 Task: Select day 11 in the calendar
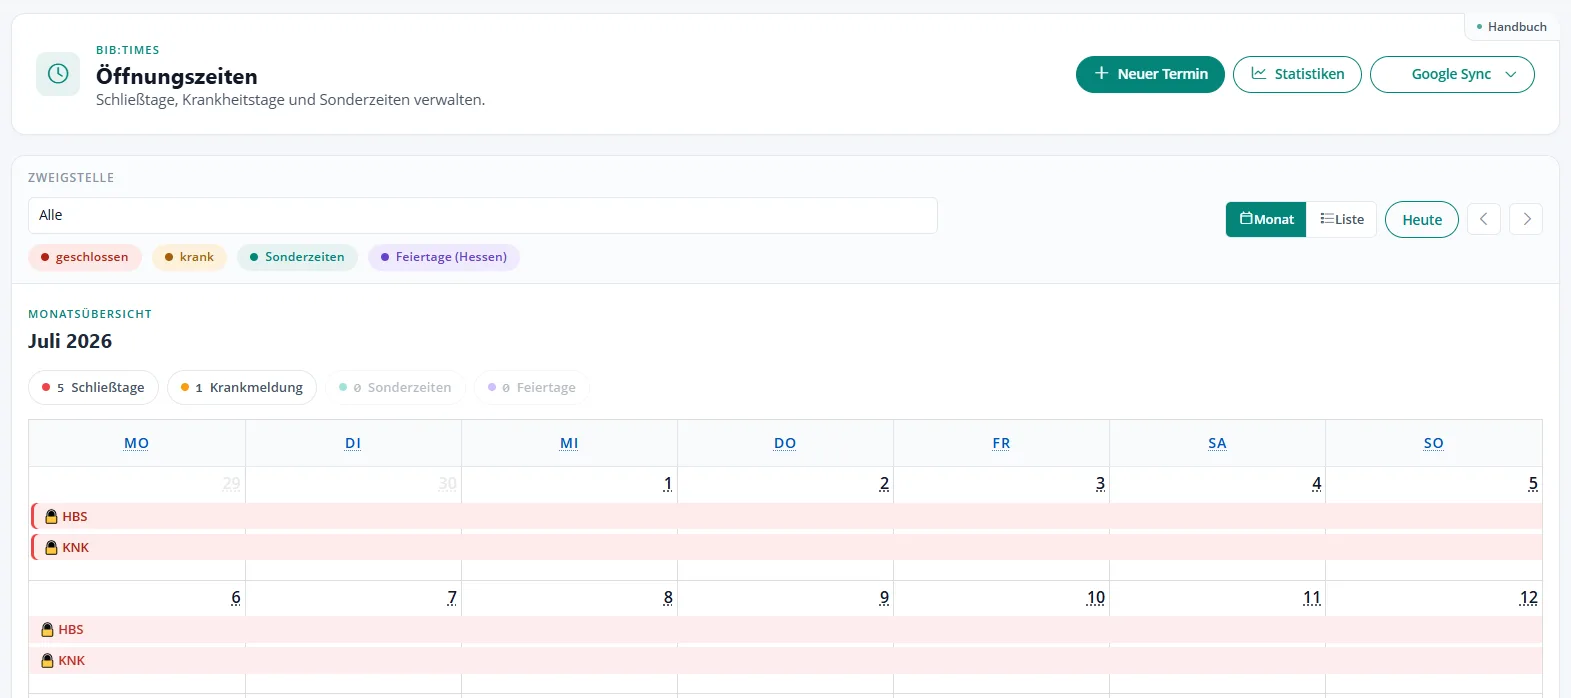(1312, 598)
